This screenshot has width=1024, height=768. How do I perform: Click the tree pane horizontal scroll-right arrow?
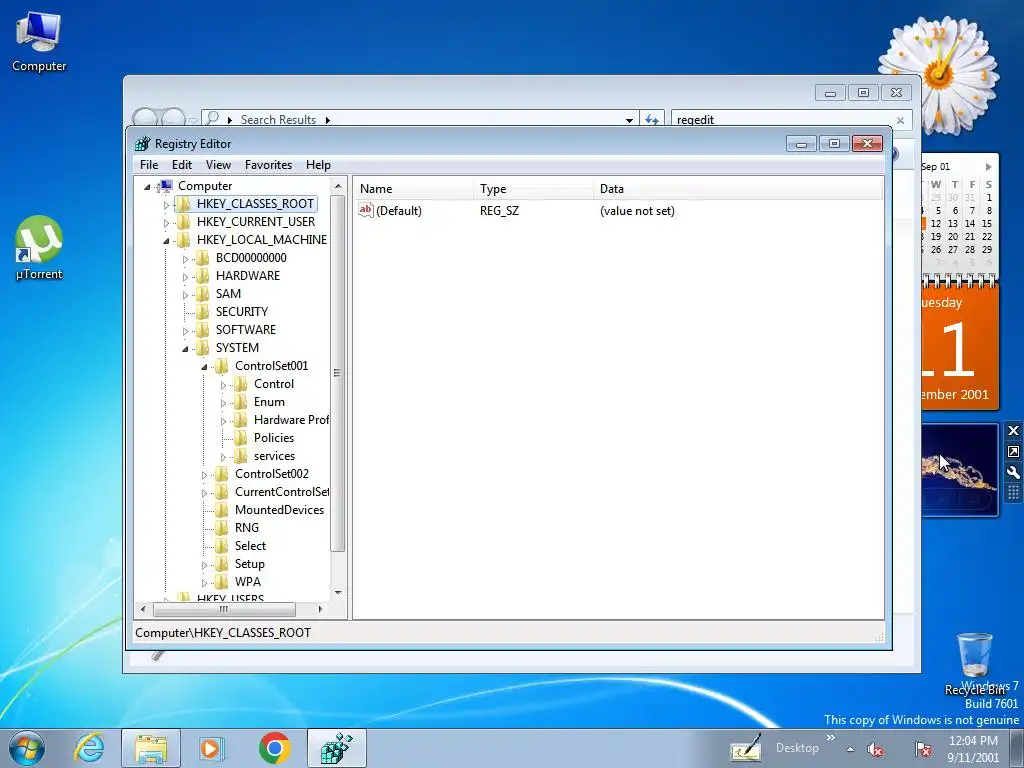pos(320,609)
